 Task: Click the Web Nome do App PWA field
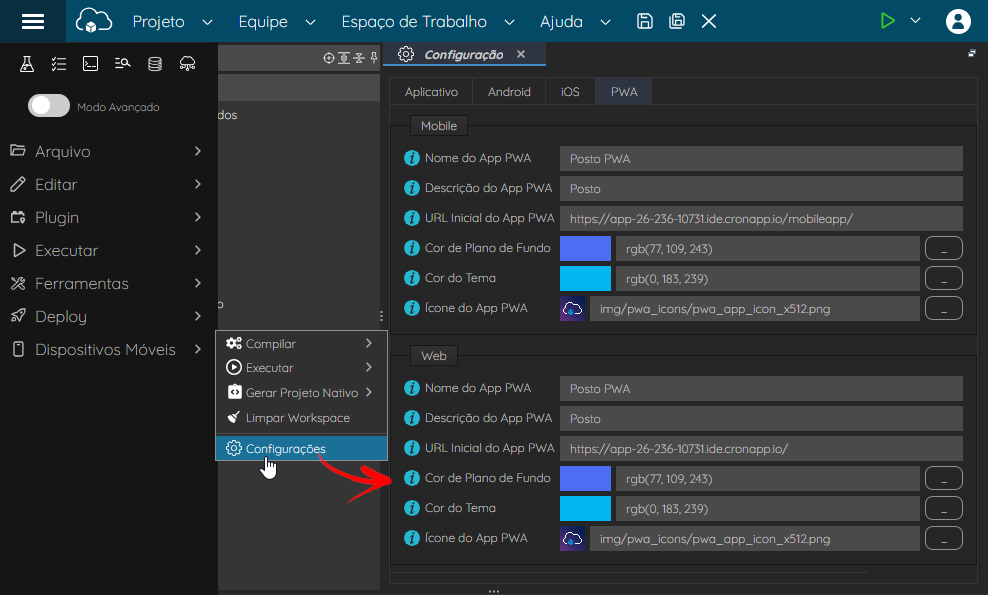[761, 388]
